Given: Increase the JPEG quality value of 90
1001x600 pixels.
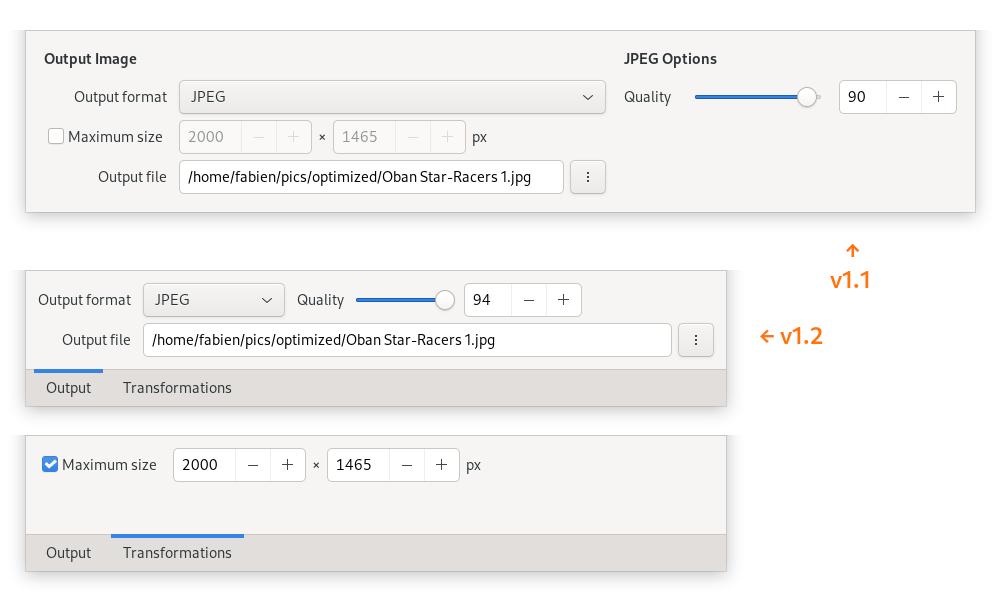Looking at the screenshot, I should [x=938, y=97].
